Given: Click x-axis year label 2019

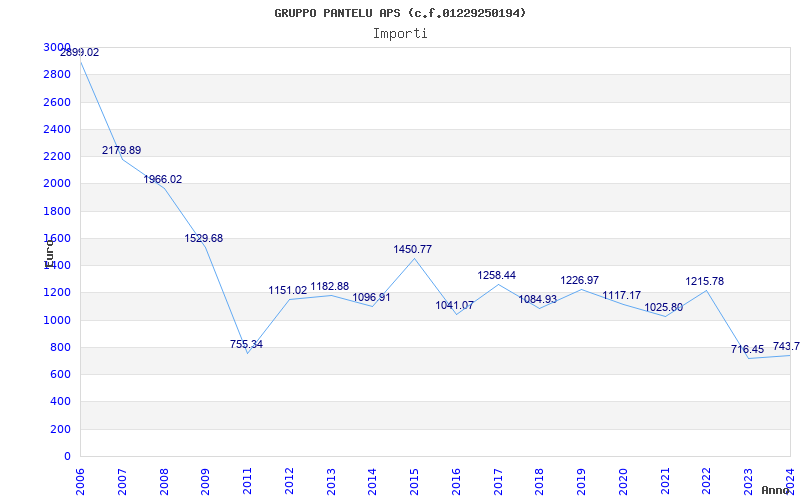Looking at the screenshot, I should coord(582,482).
